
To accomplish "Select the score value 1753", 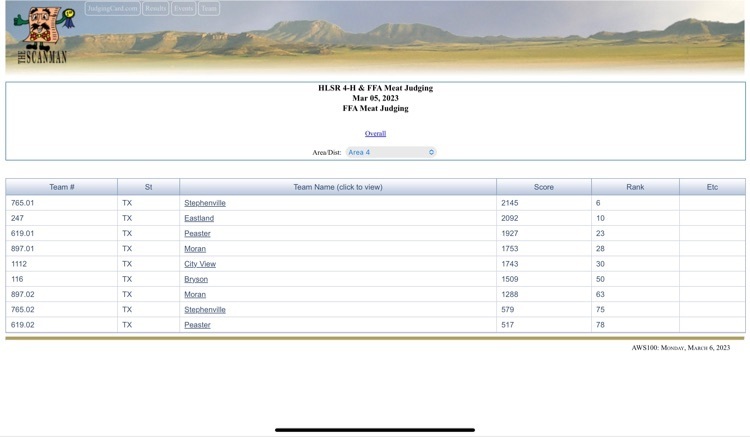I will (x=510, y=249).
